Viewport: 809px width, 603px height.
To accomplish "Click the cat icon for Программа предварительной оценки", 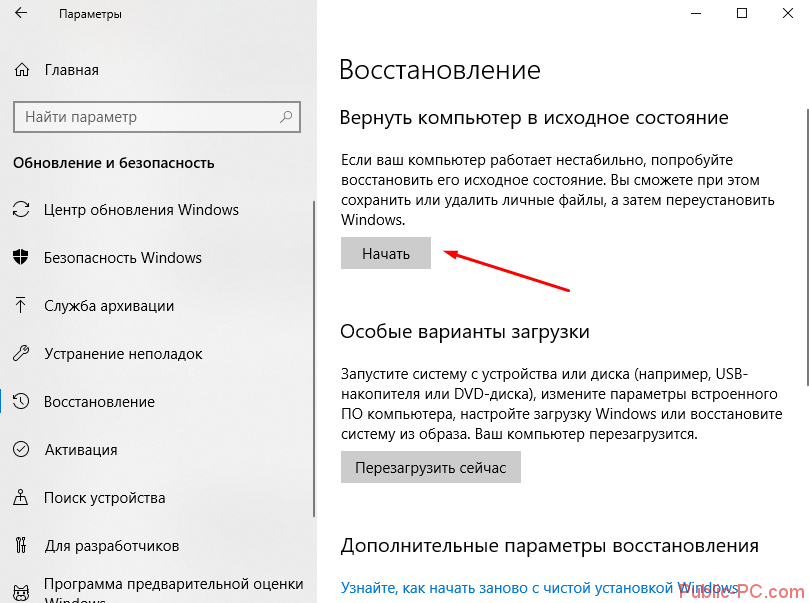I will [x=21, y=593].
